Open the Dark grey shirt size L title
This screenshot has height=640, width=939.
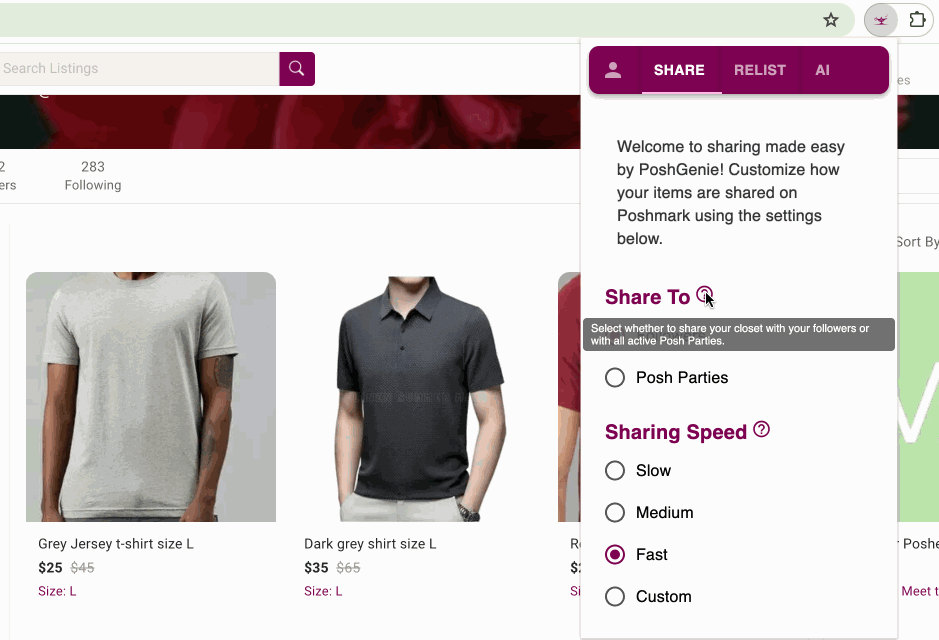click(x=370, y=544)
